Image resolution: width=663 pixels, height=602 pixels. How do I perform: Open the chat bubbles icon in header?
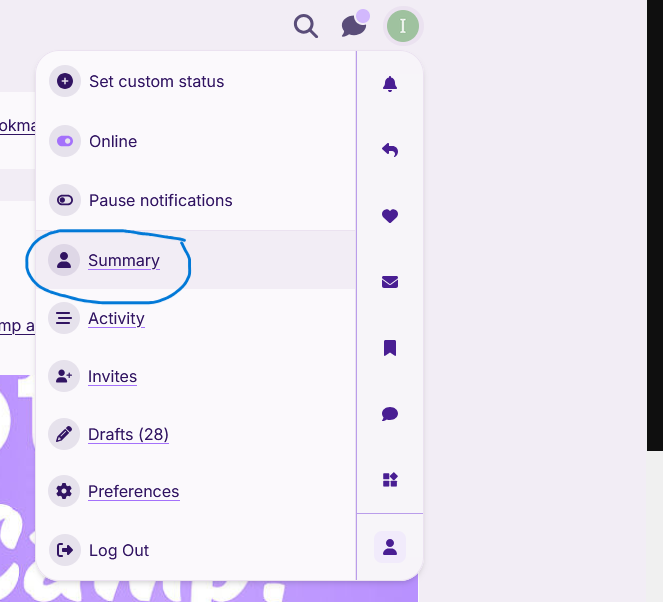354,25
